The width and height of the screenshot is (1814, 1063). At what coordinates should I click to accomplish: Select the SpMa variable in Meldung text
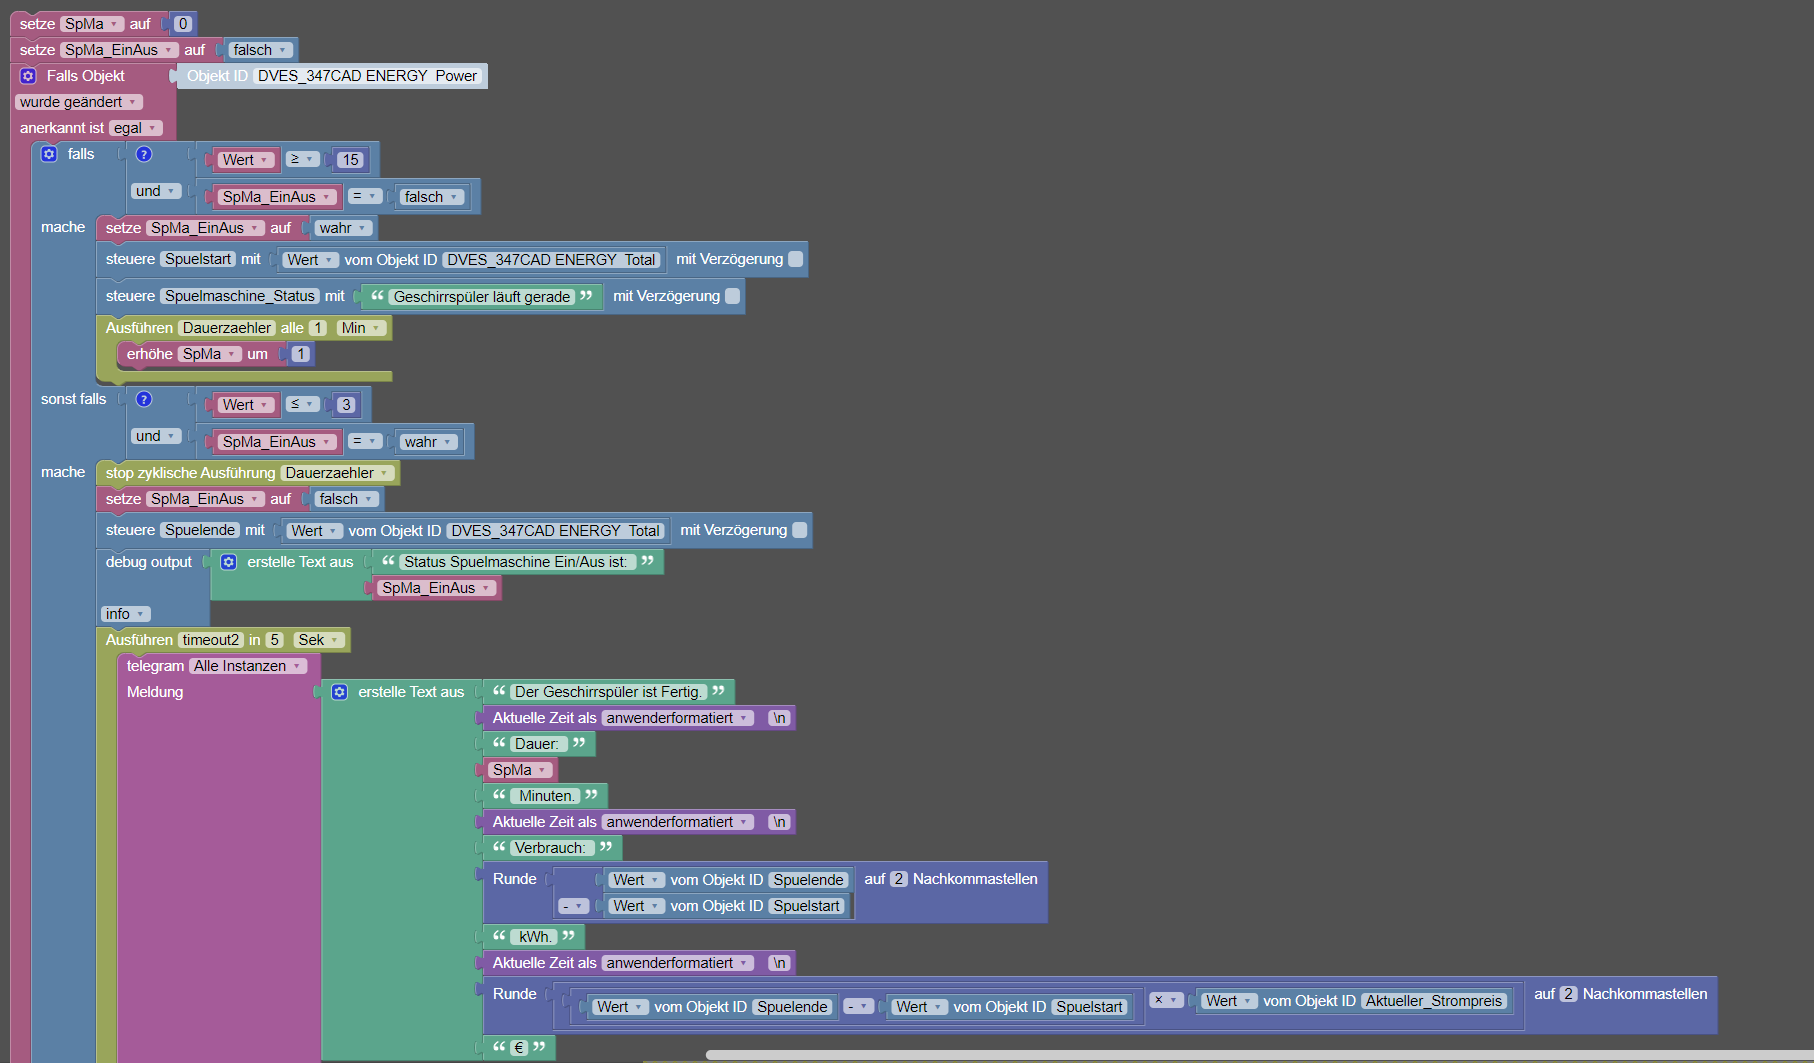(520, 770)
